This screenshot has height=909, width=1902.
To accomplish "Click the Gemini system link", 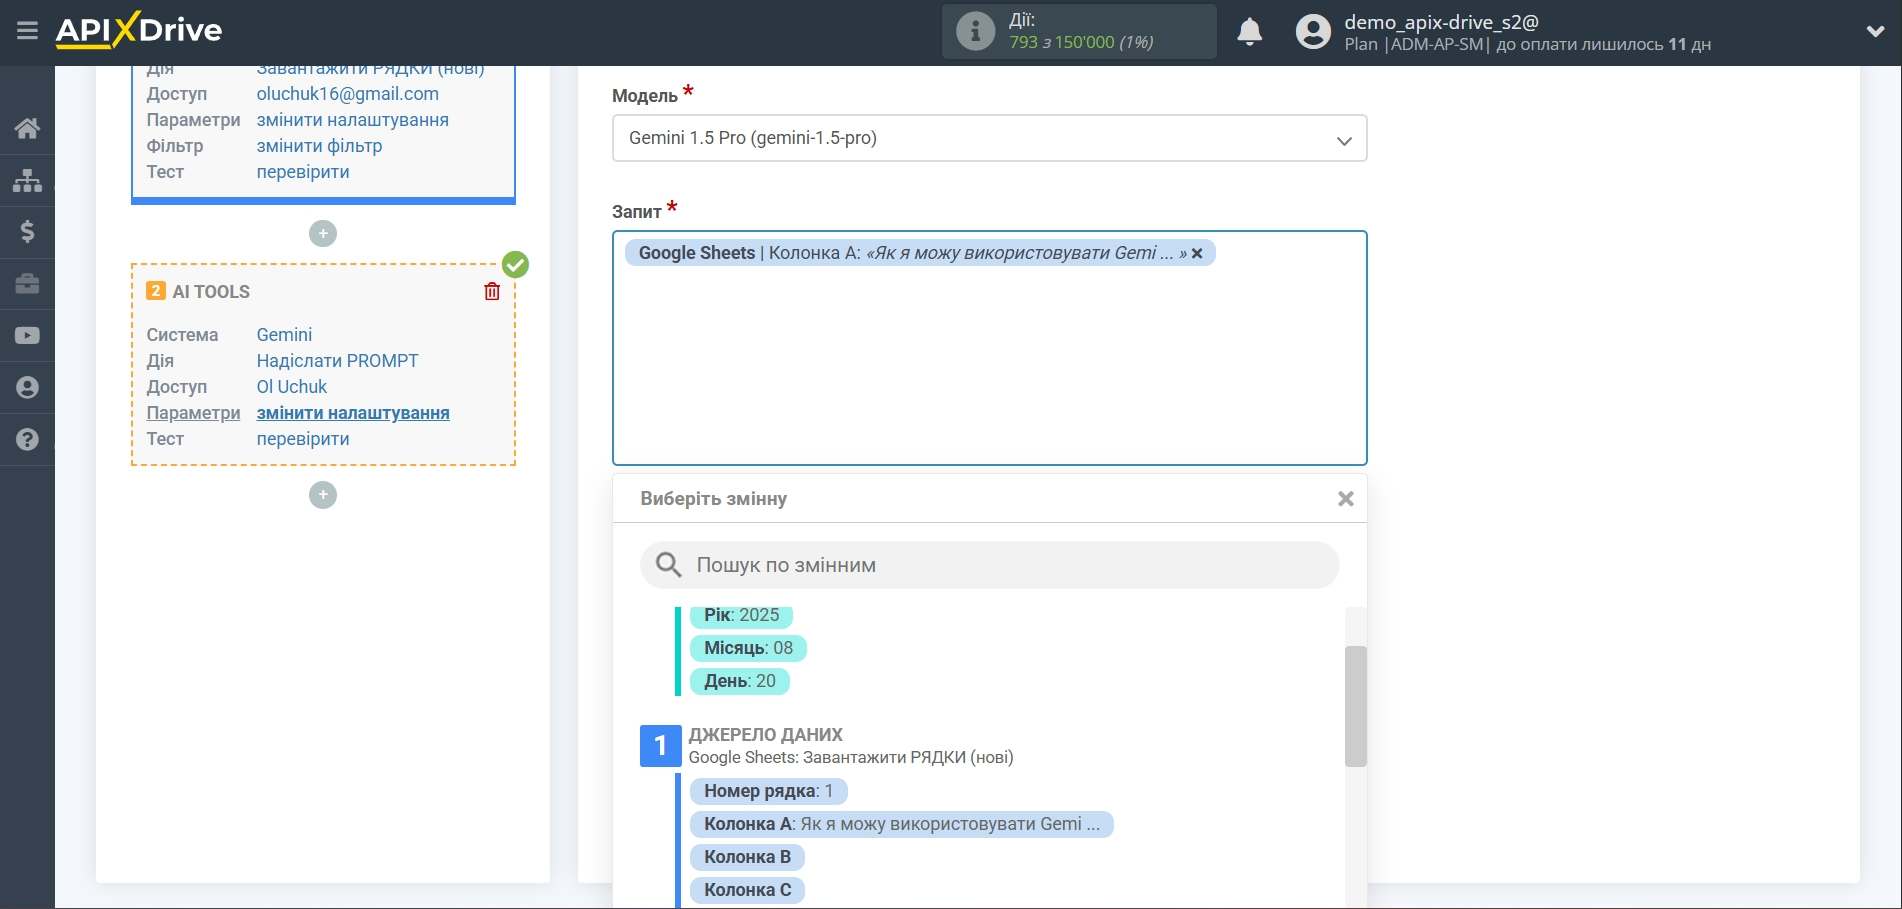I will tap(284, 335).
